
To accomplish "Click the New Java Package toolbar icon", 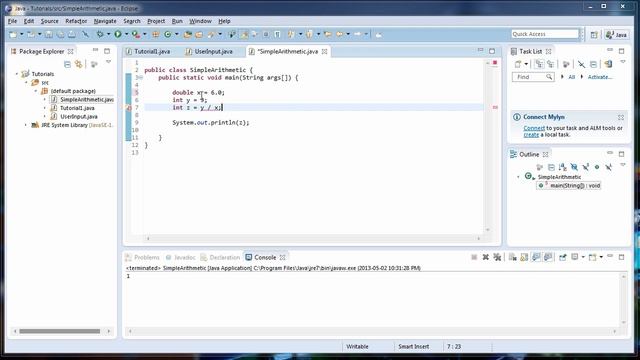I will (x=156, y=34).
